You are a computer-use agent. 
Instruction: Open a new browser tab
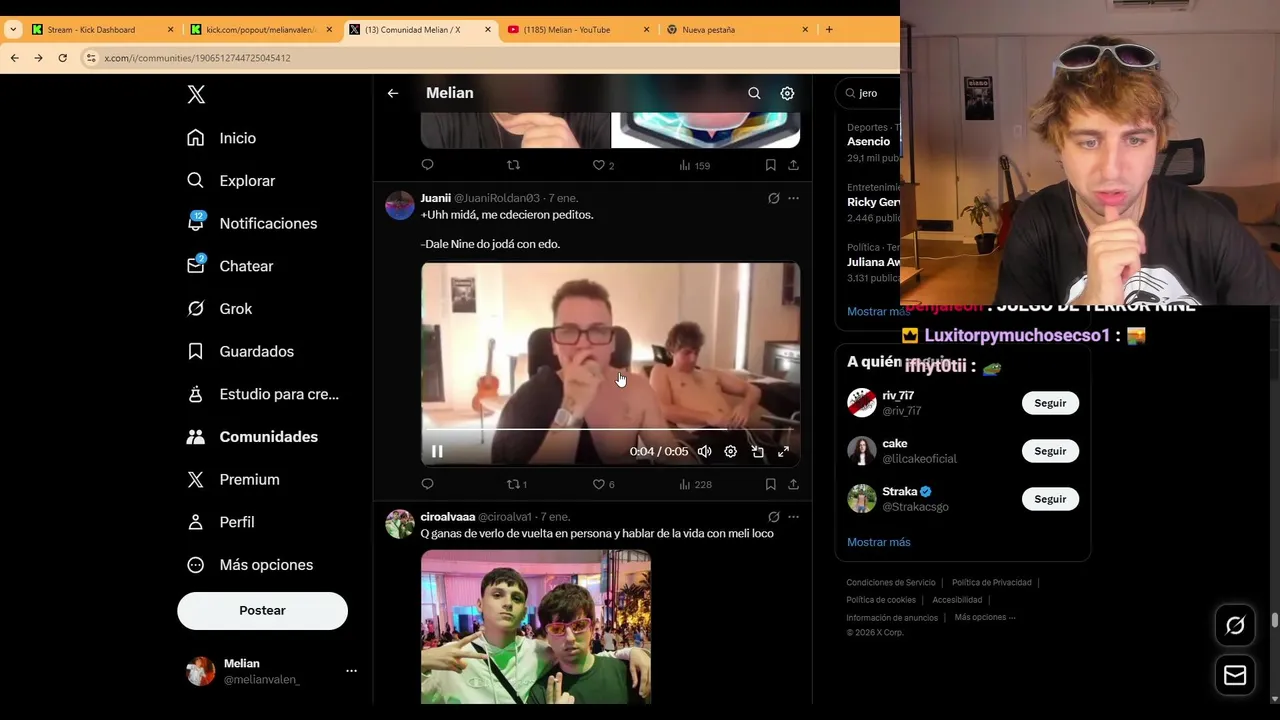click(x=829, y=30)
